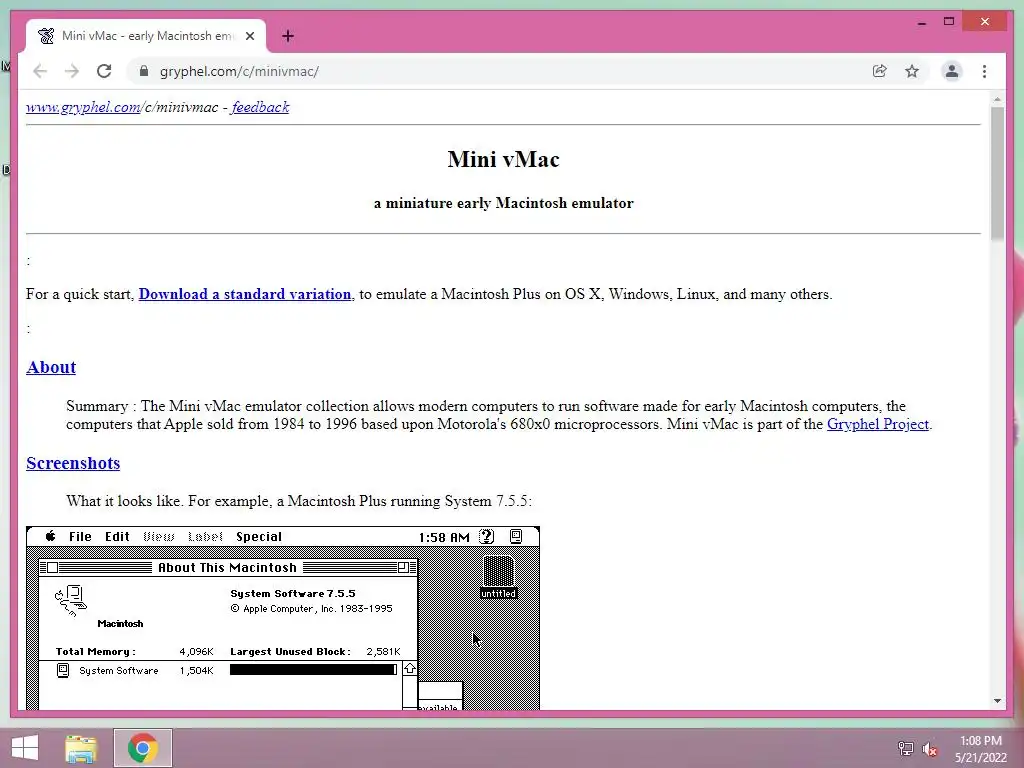Click the vertical scrollbar thumb

click(997, 173)
